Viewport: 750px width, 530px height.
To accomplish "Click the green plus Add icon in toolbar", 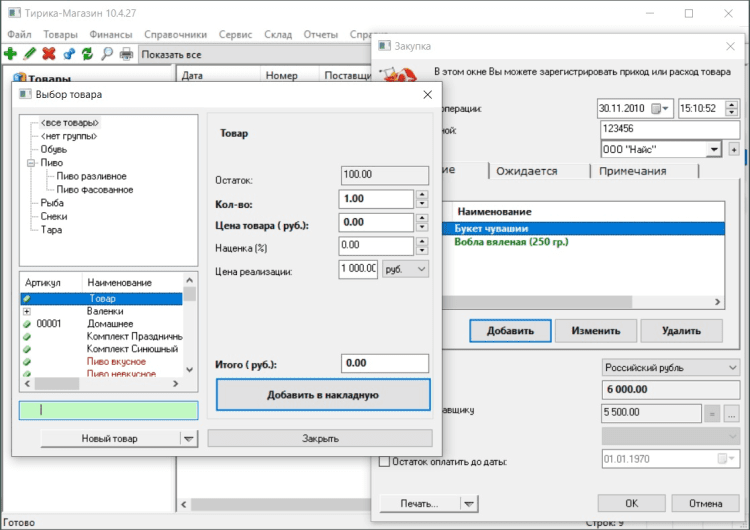I will [11, 54].
